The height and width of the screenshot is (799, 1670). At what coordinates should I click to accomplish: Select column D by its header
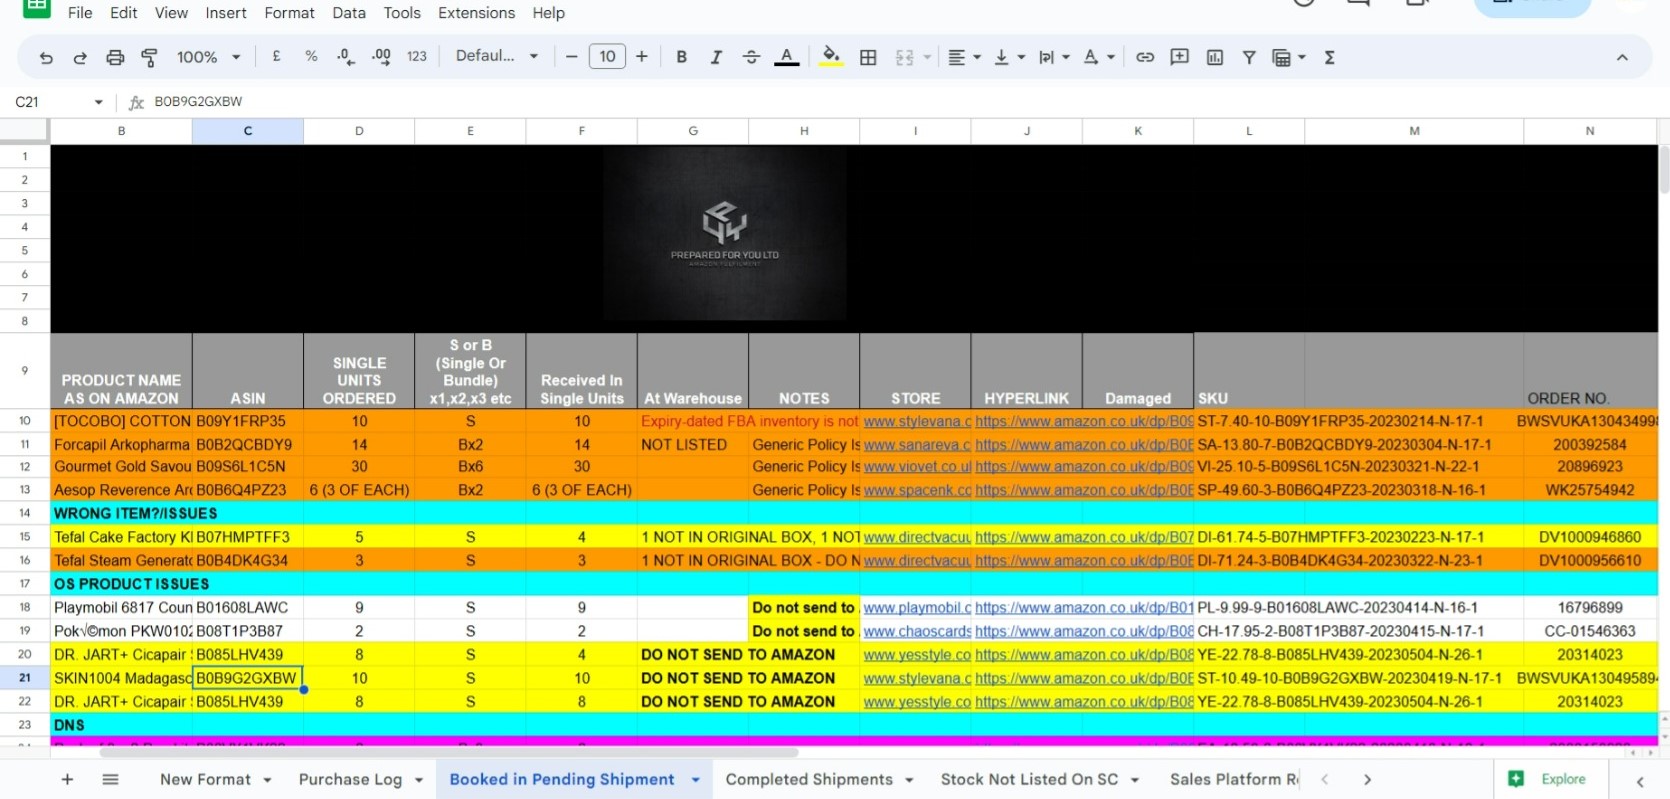[359, 131]
